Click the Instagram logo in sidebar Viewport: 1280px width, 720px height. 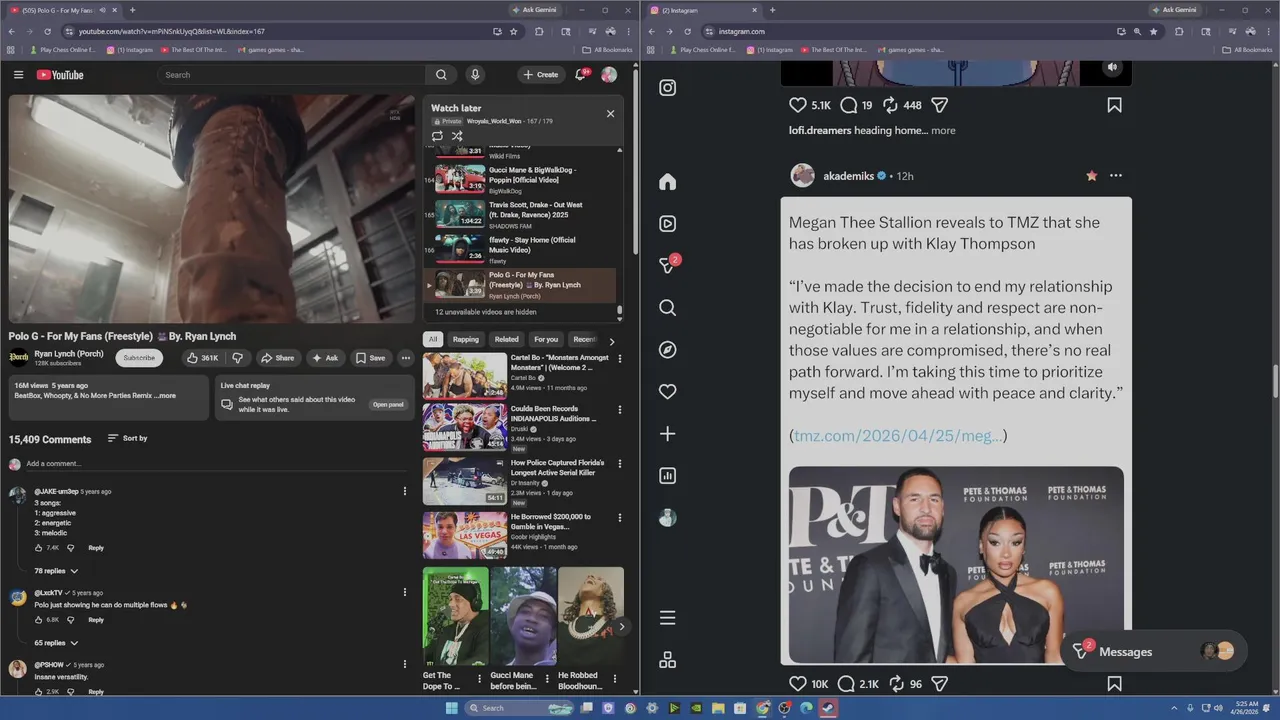point(668,88)
